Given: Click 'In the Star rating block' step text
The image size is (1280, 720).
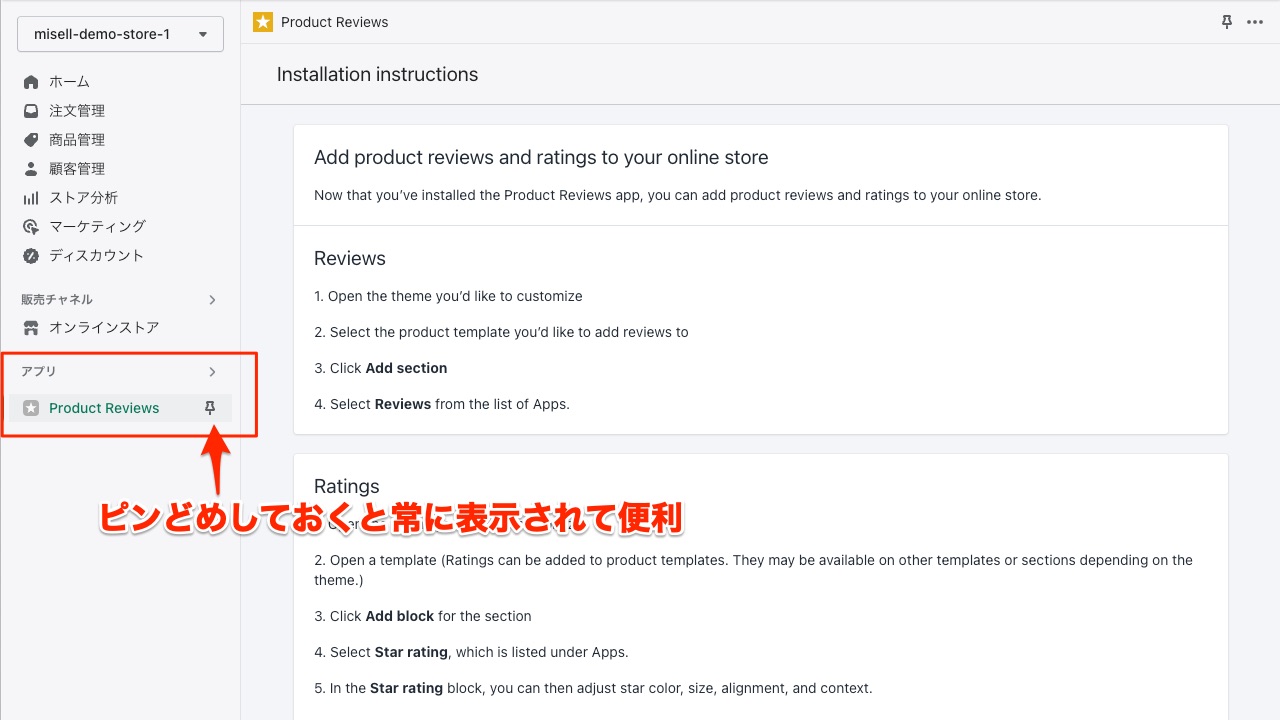Looking at the screenshot, I should 593,688.
